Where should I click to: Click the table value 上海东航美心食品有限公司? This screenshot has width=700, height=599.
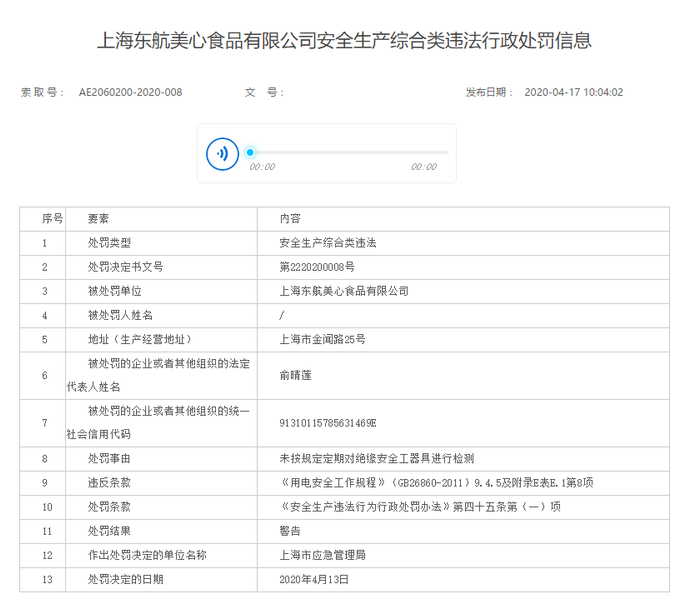[x=344, y=291]
